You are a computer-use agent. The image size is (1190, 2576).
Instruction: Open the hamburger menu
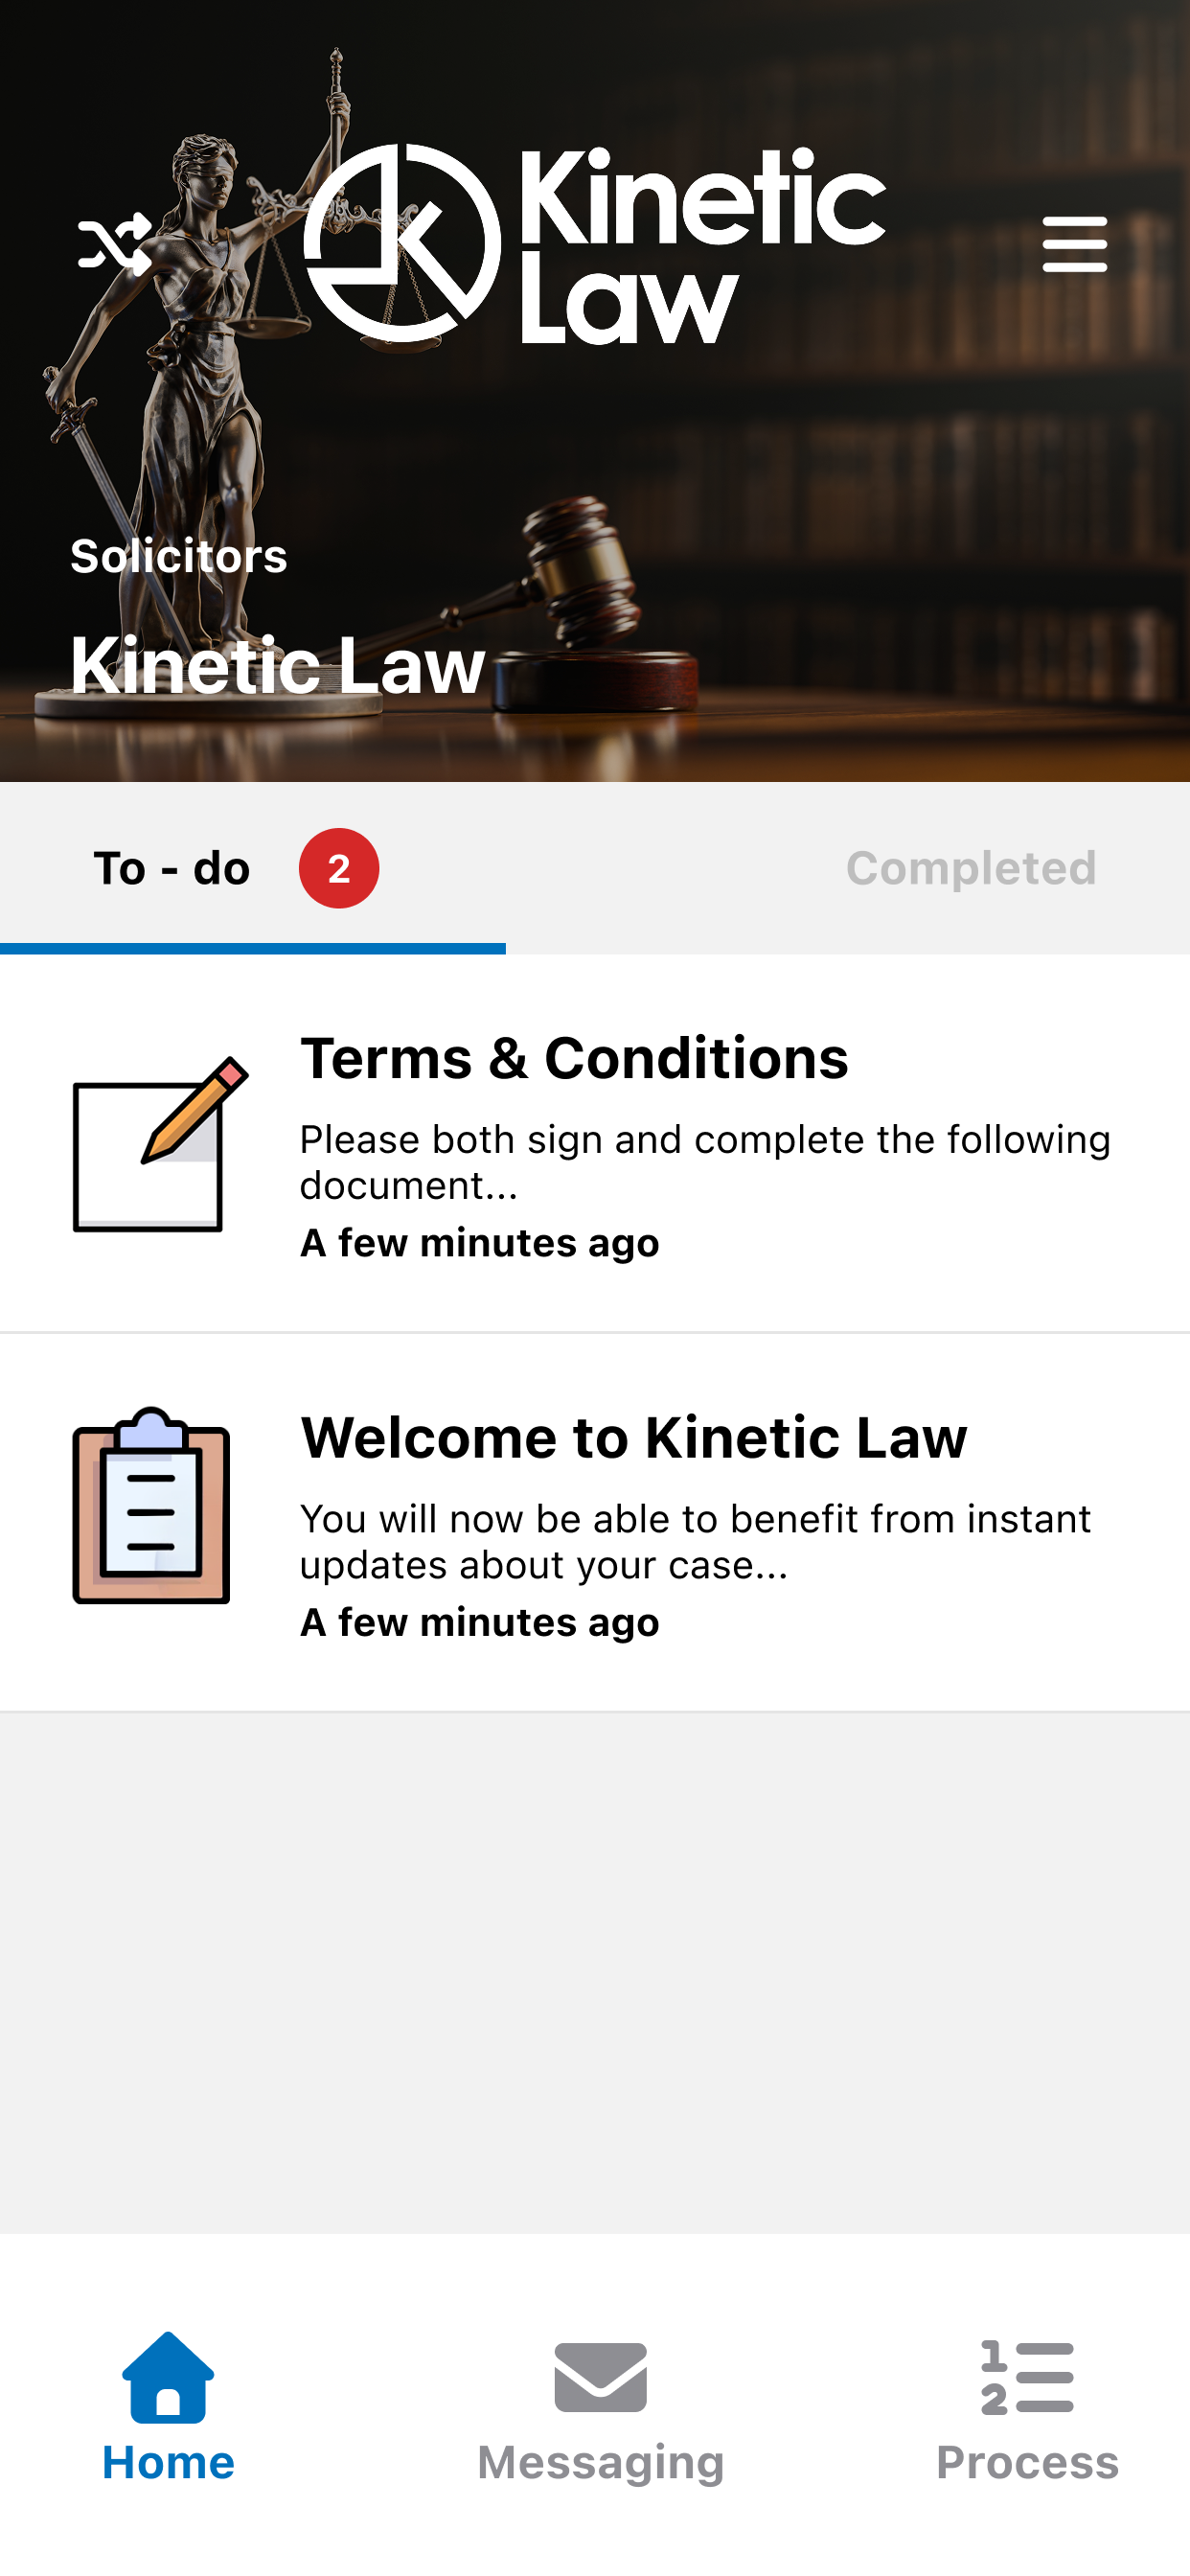[x=1074, y=244]
